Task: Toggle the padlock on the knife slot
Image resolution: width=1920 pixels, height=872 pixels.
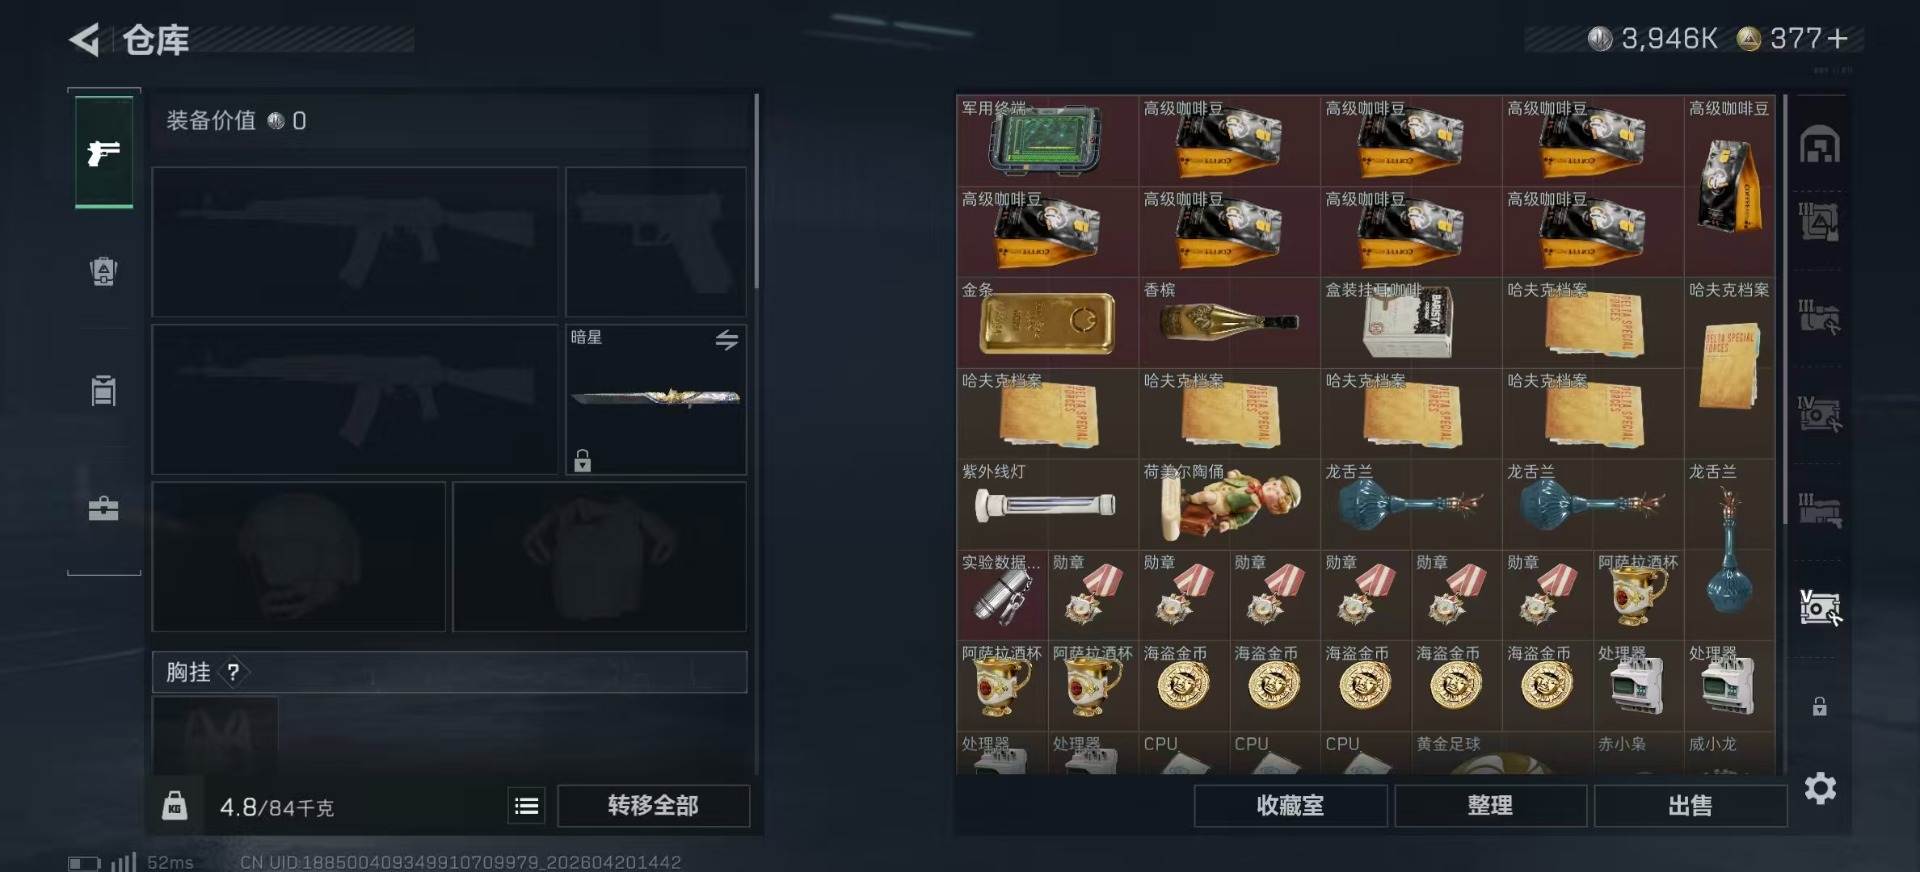Action: 583,460
